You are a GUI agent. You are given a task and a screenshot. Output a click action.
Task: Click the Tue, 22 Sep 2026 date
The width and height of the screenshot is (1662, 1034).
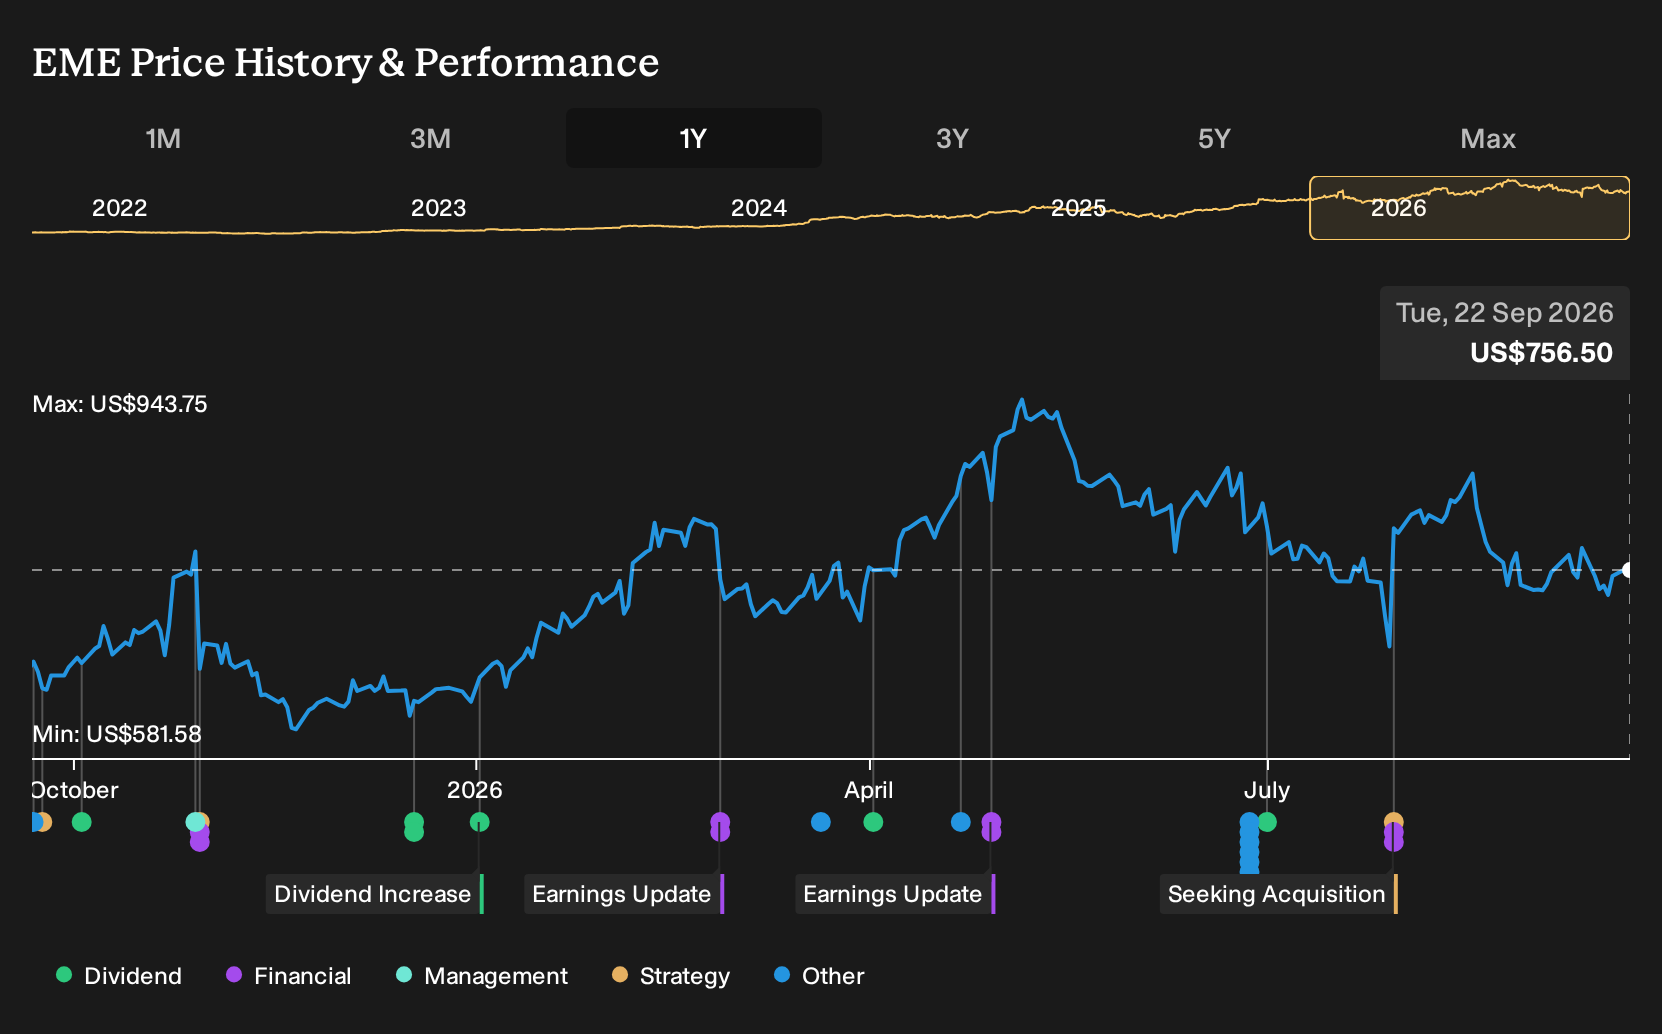pos(1505,313)
